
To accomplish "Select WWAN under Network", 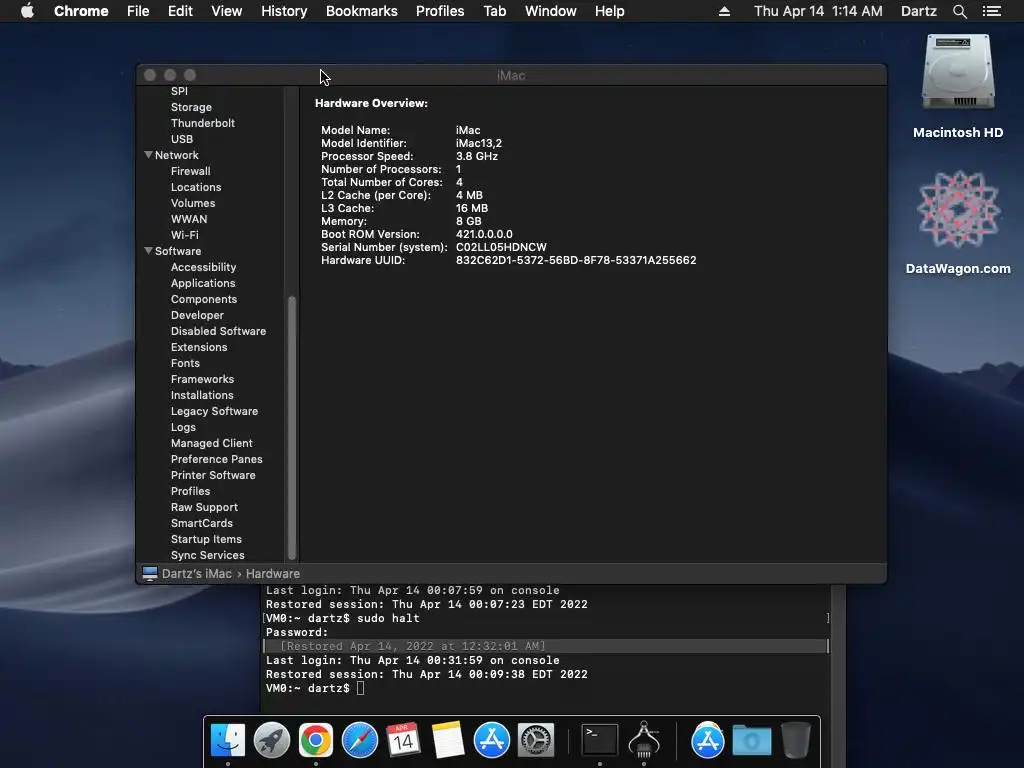I will click(189, 219).
